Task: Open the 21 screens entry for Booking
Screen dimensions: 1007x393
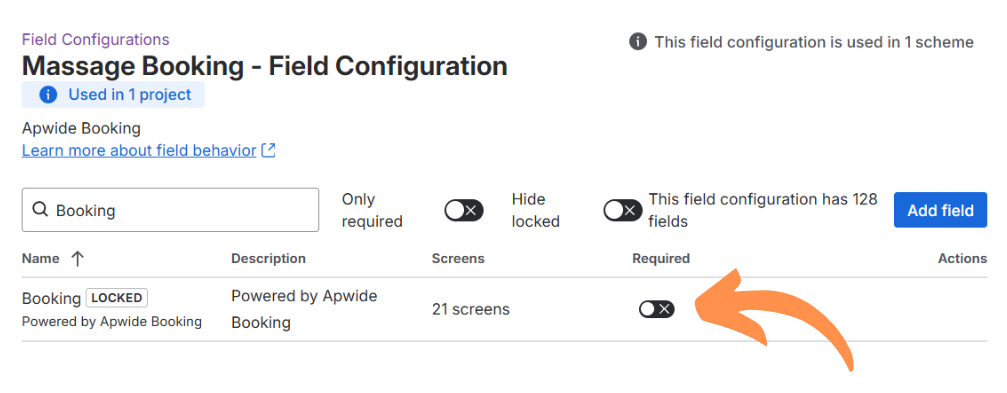Action: pos(471,310)
